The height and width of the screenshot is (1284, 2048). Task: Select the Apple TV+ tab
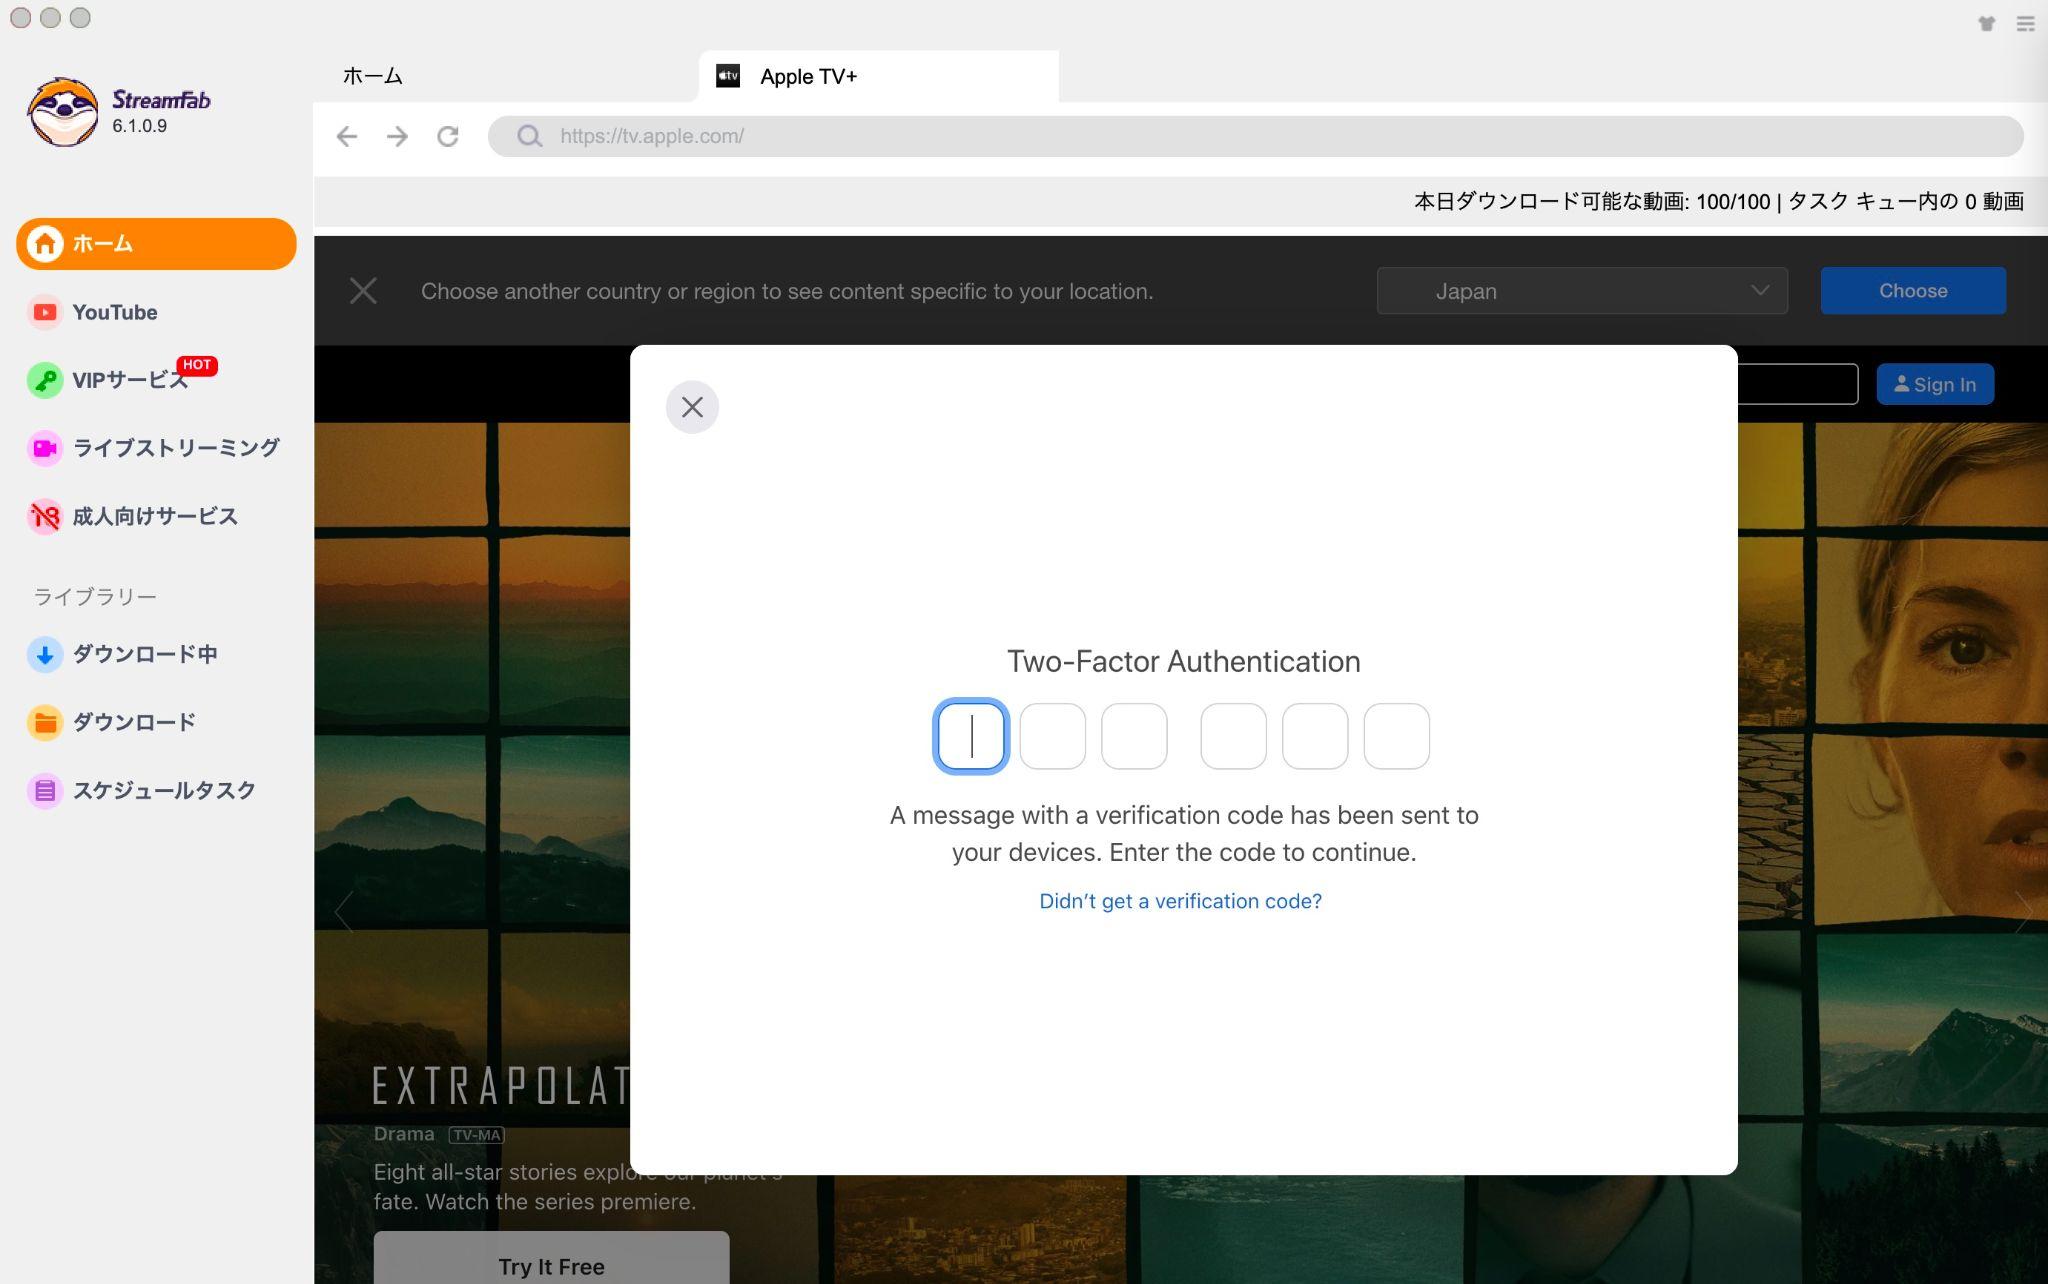(x=878, y=76)
